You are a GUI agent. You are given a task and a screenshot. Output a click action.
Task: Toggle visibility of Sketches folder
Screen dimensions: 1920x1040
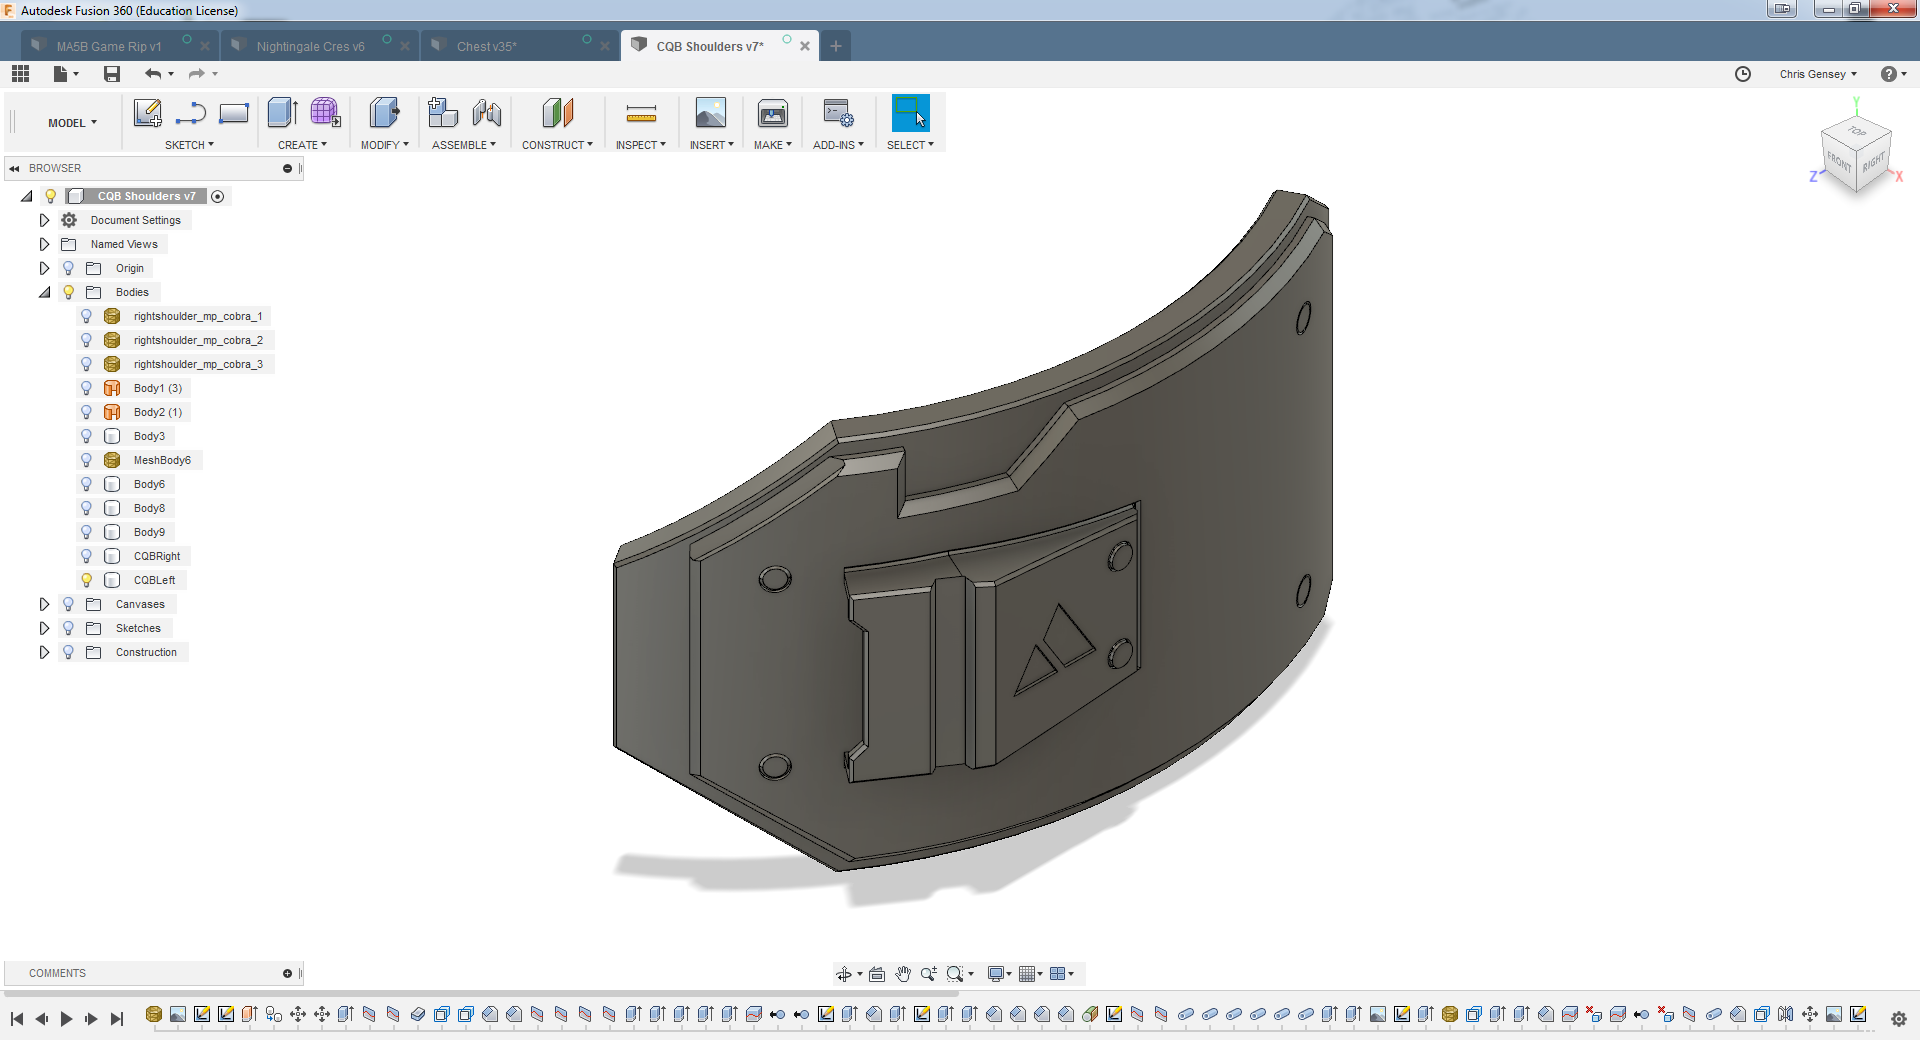(x=68, y=628)
